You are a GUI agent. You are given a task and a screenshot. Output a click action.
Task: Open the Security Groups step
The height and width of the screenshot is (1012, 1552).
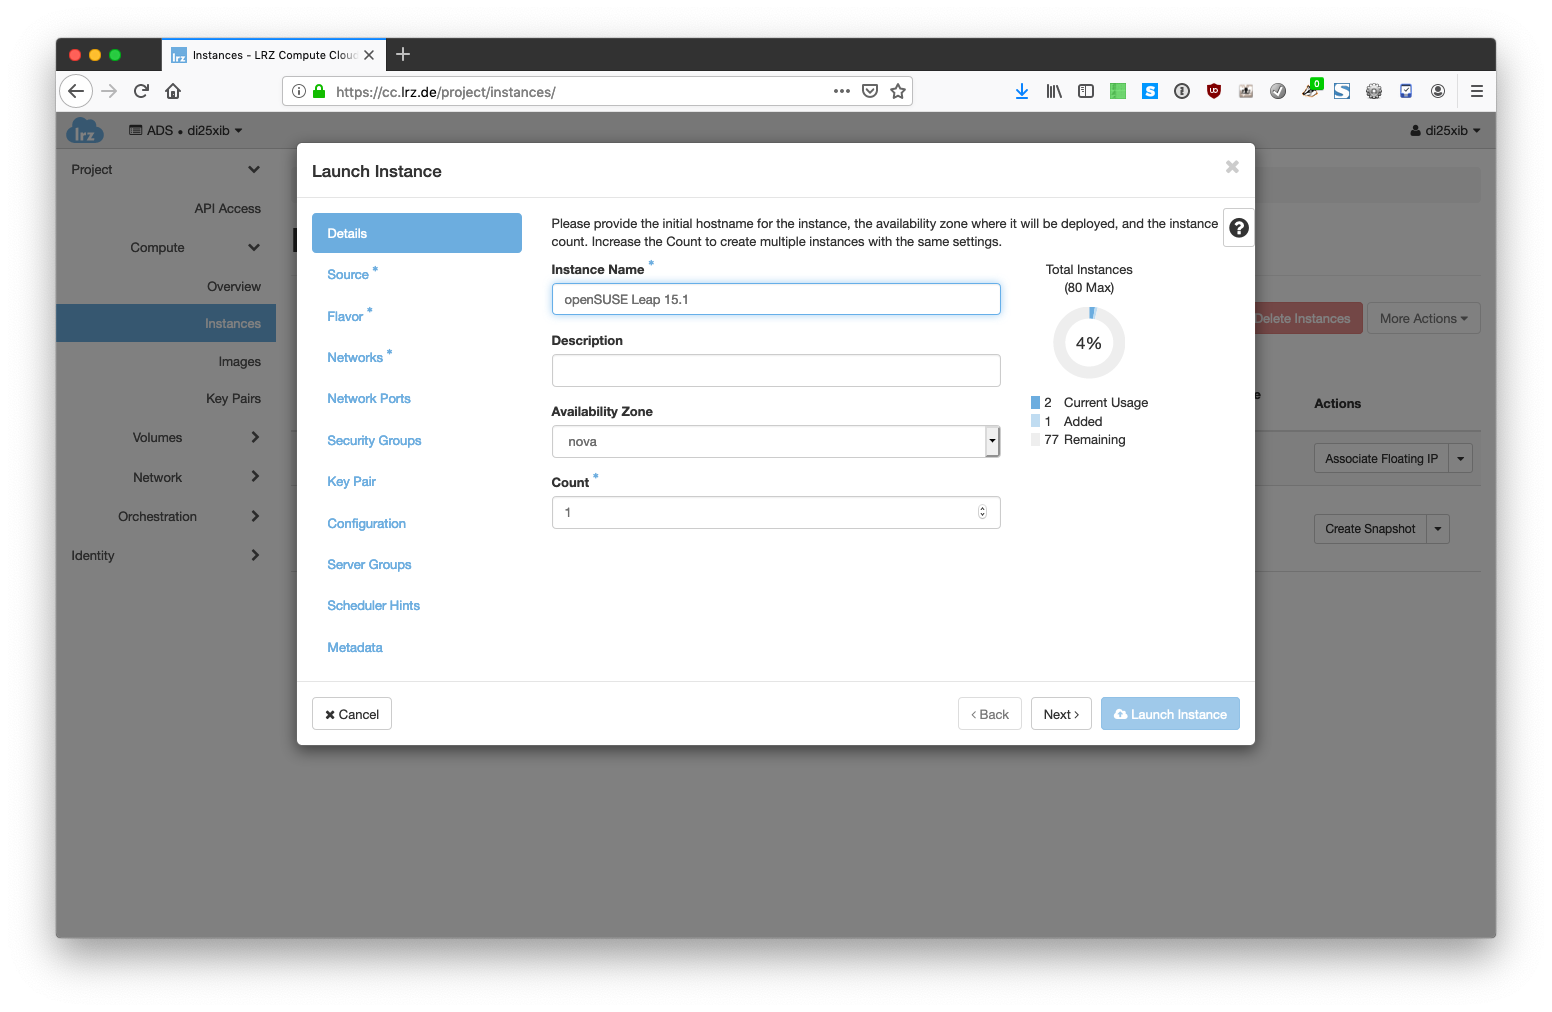374,441
